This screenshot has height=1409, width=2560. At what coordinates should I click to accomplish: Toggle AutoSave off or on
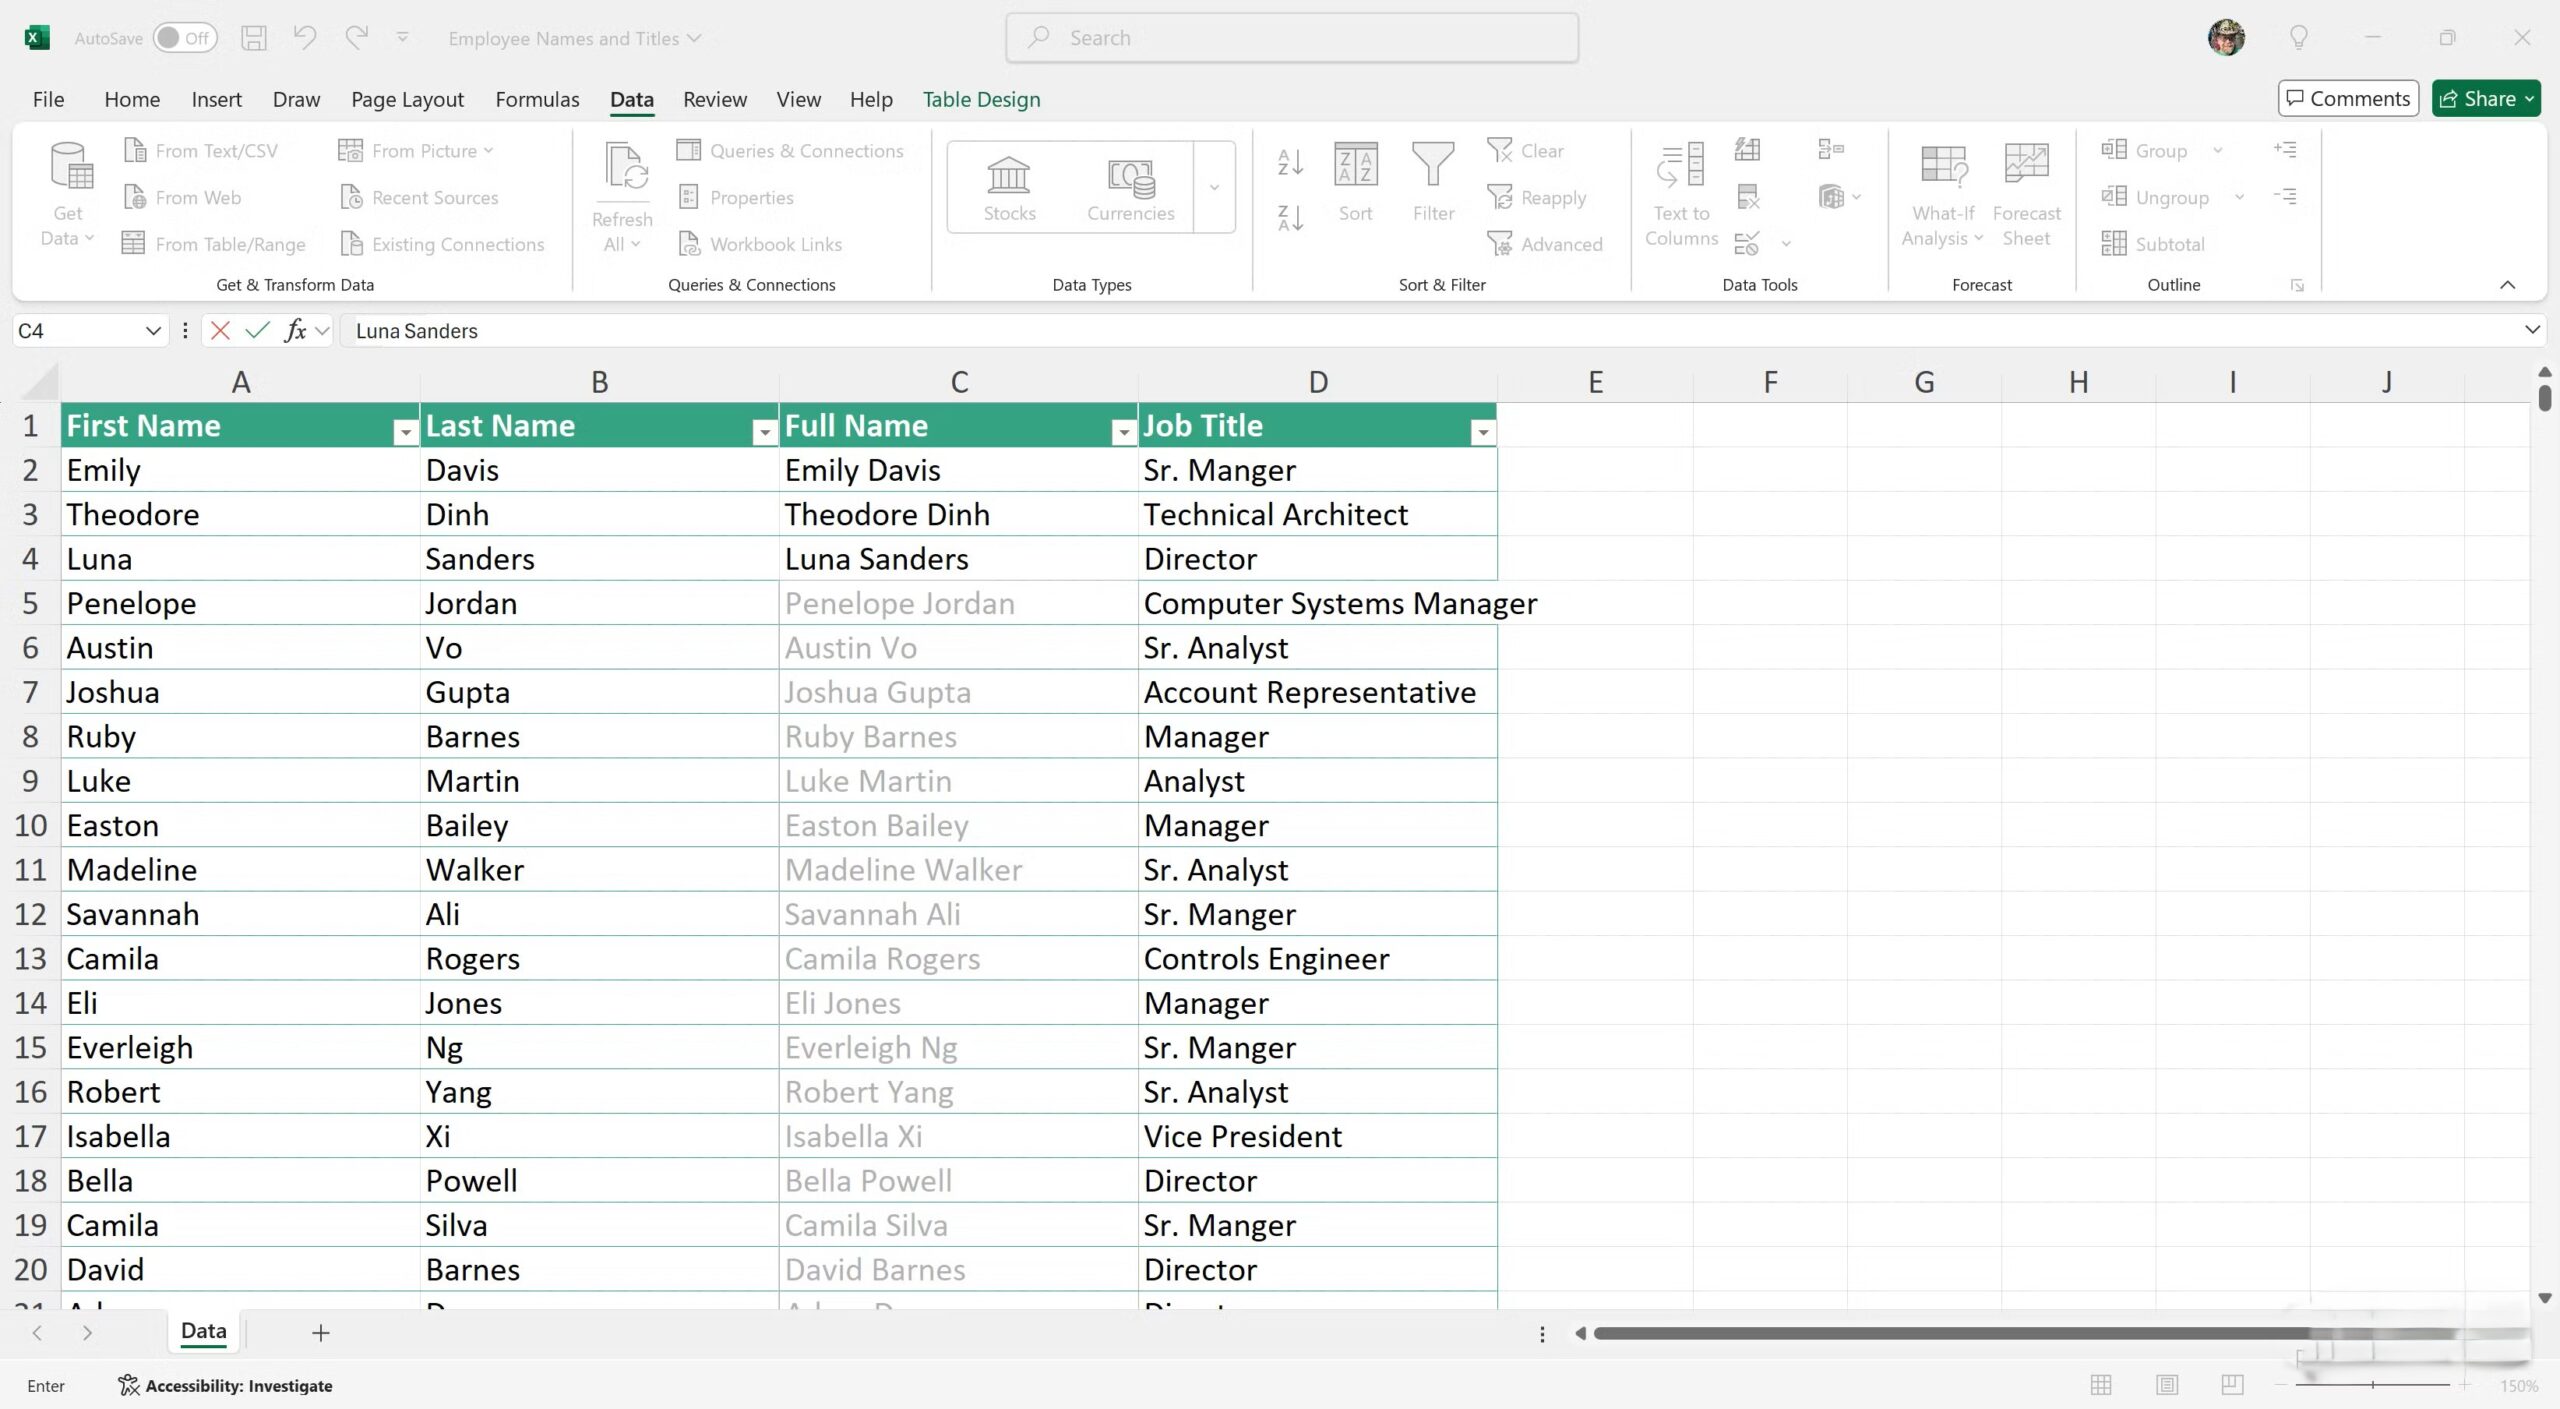185,37
